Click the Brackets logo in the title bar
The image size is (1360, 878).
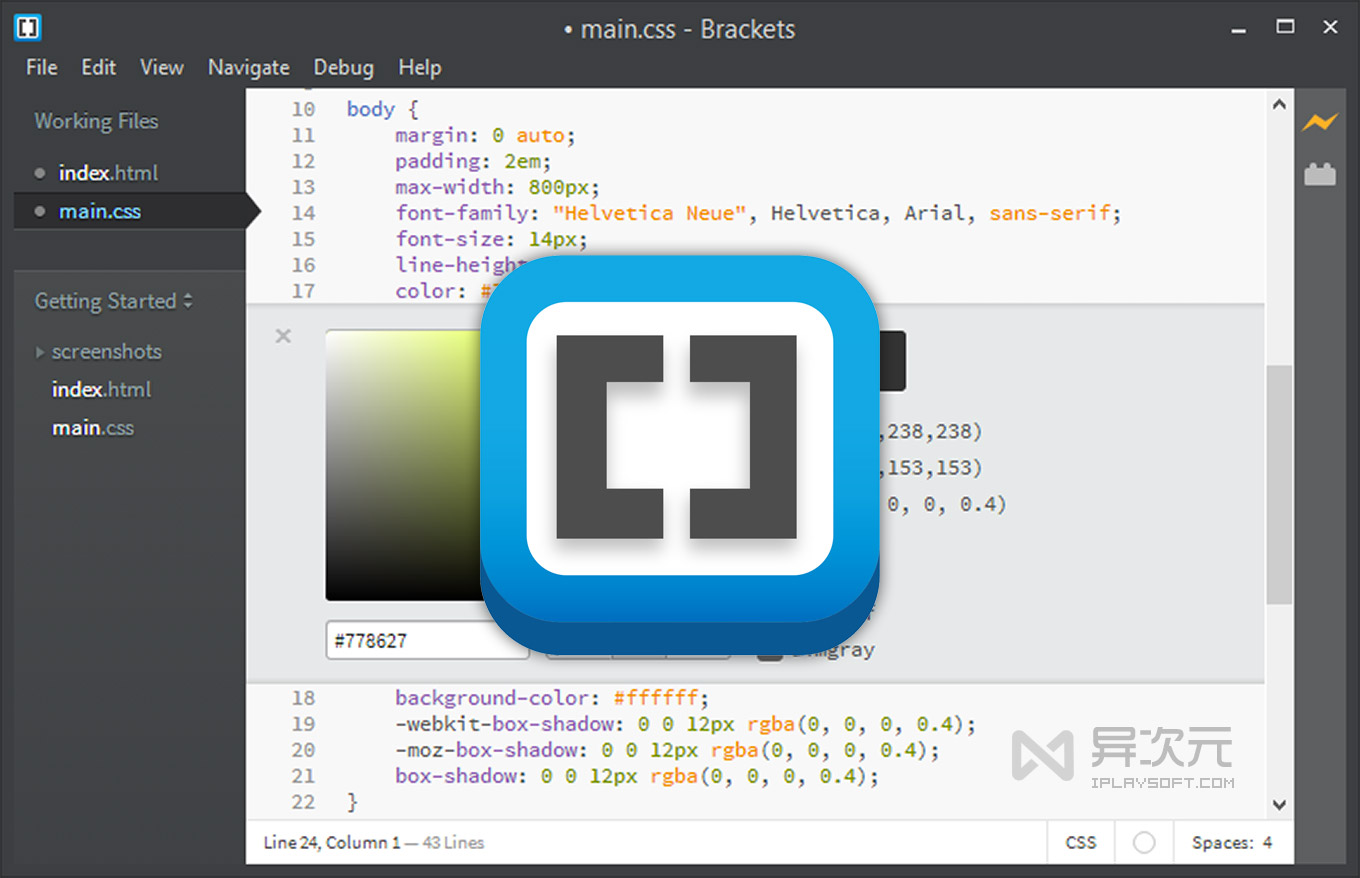(x=25, y=29)
